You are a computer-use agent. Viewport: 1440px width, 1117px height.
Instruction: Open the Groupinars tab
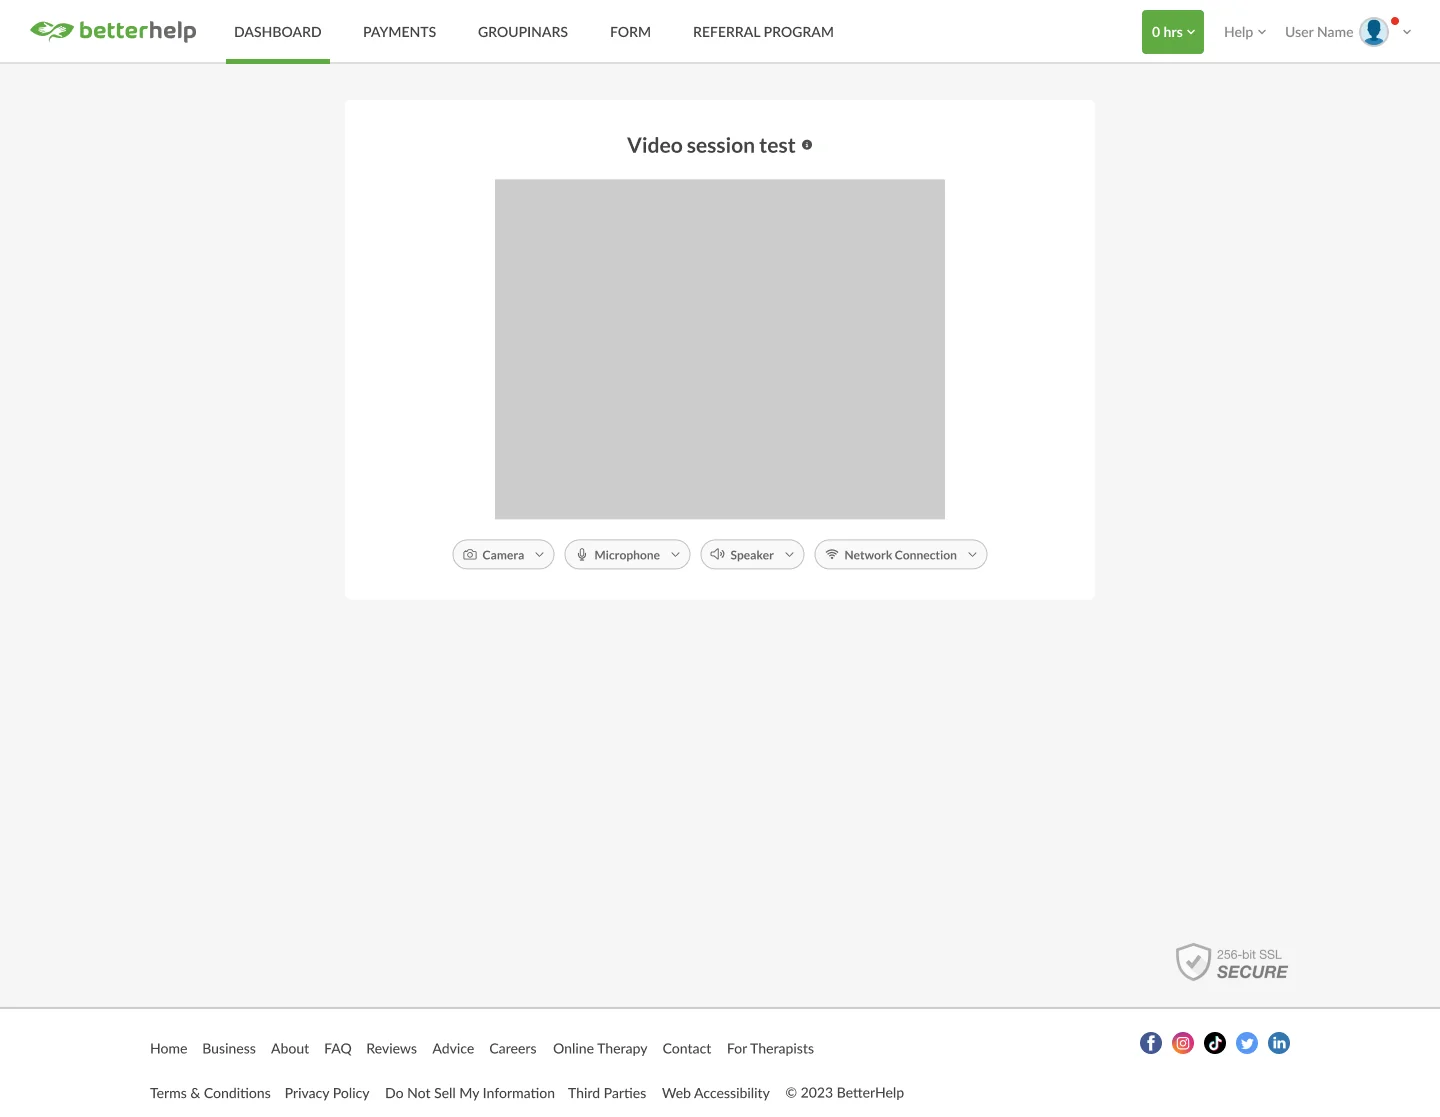(523, 32)
